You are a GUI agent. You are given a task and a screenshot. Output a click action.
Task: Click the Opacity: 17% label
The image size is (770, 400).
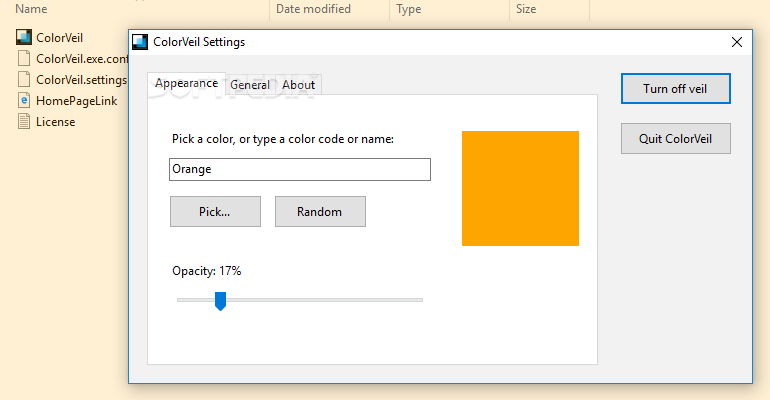(207, 271)
